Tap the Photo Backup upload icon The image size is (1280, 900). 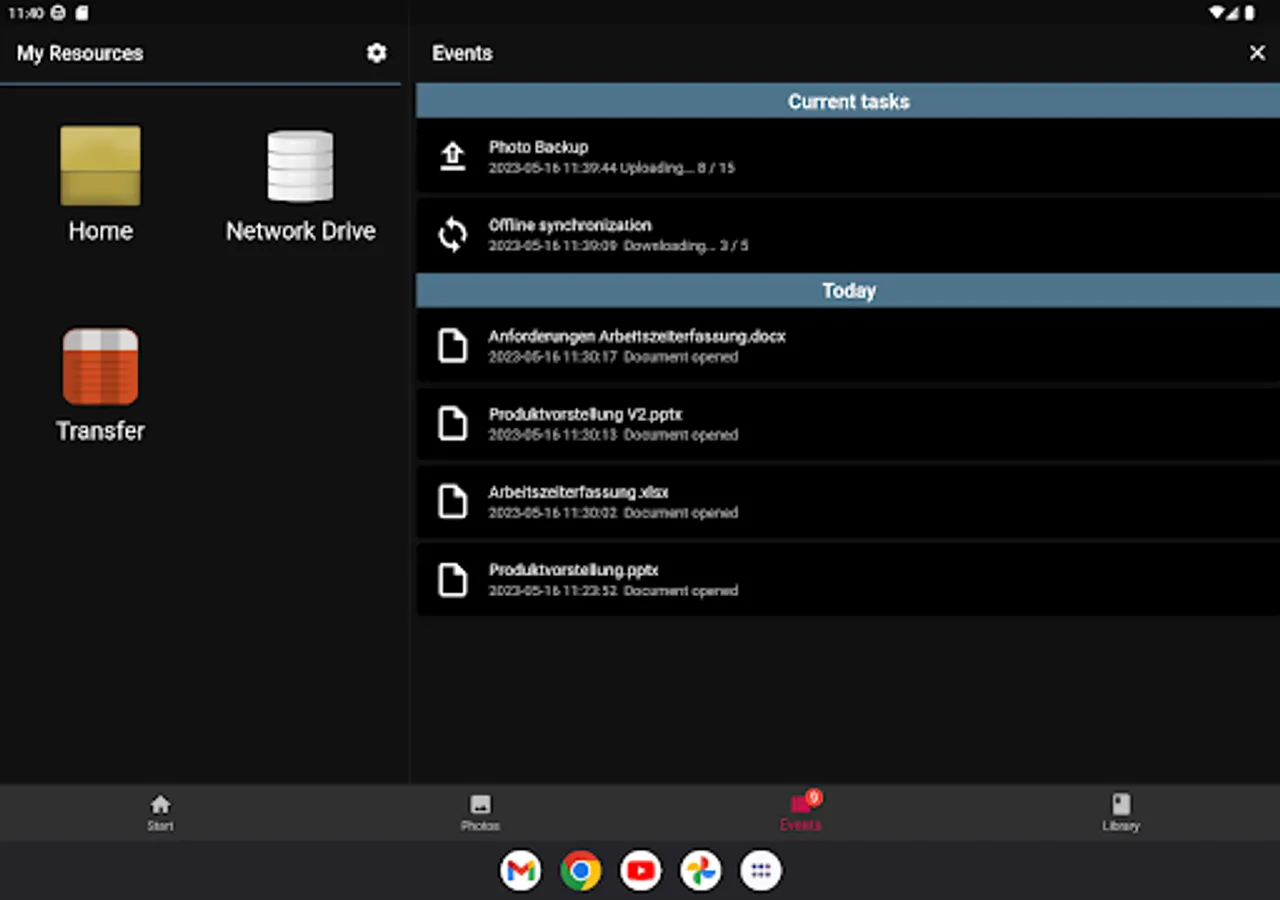coord(453,156)
